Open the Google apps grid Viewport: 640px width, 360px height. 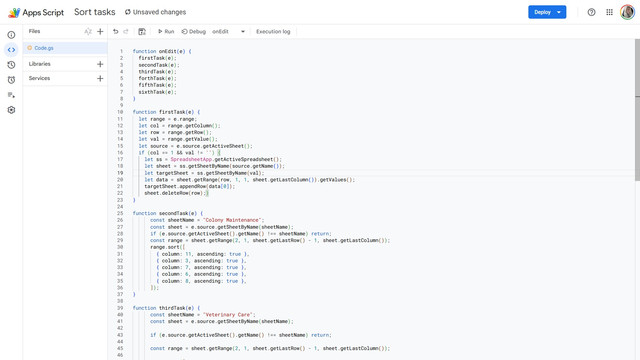click(609, 12)
